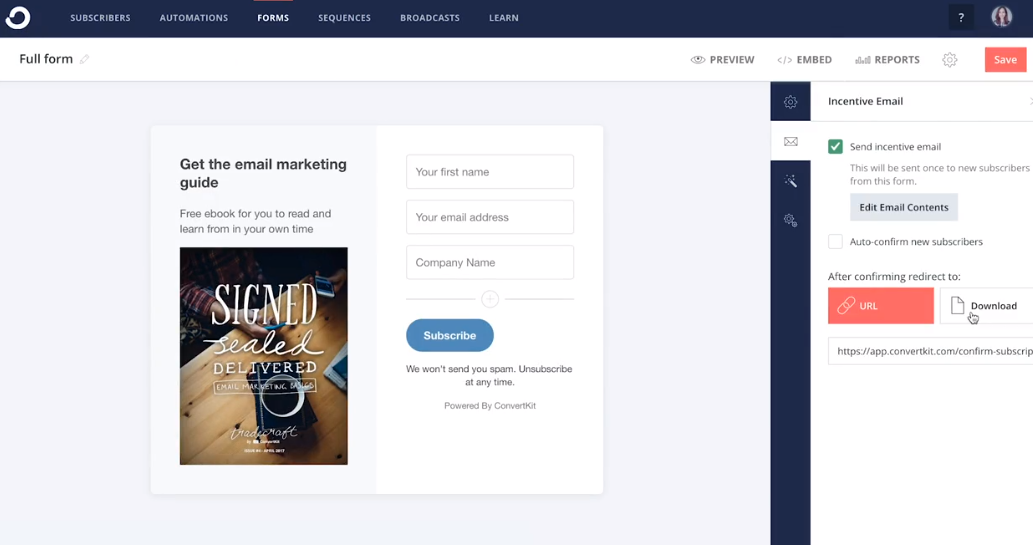
Task: Select the general settings gear sidebar icon
Action: point(791,101)
